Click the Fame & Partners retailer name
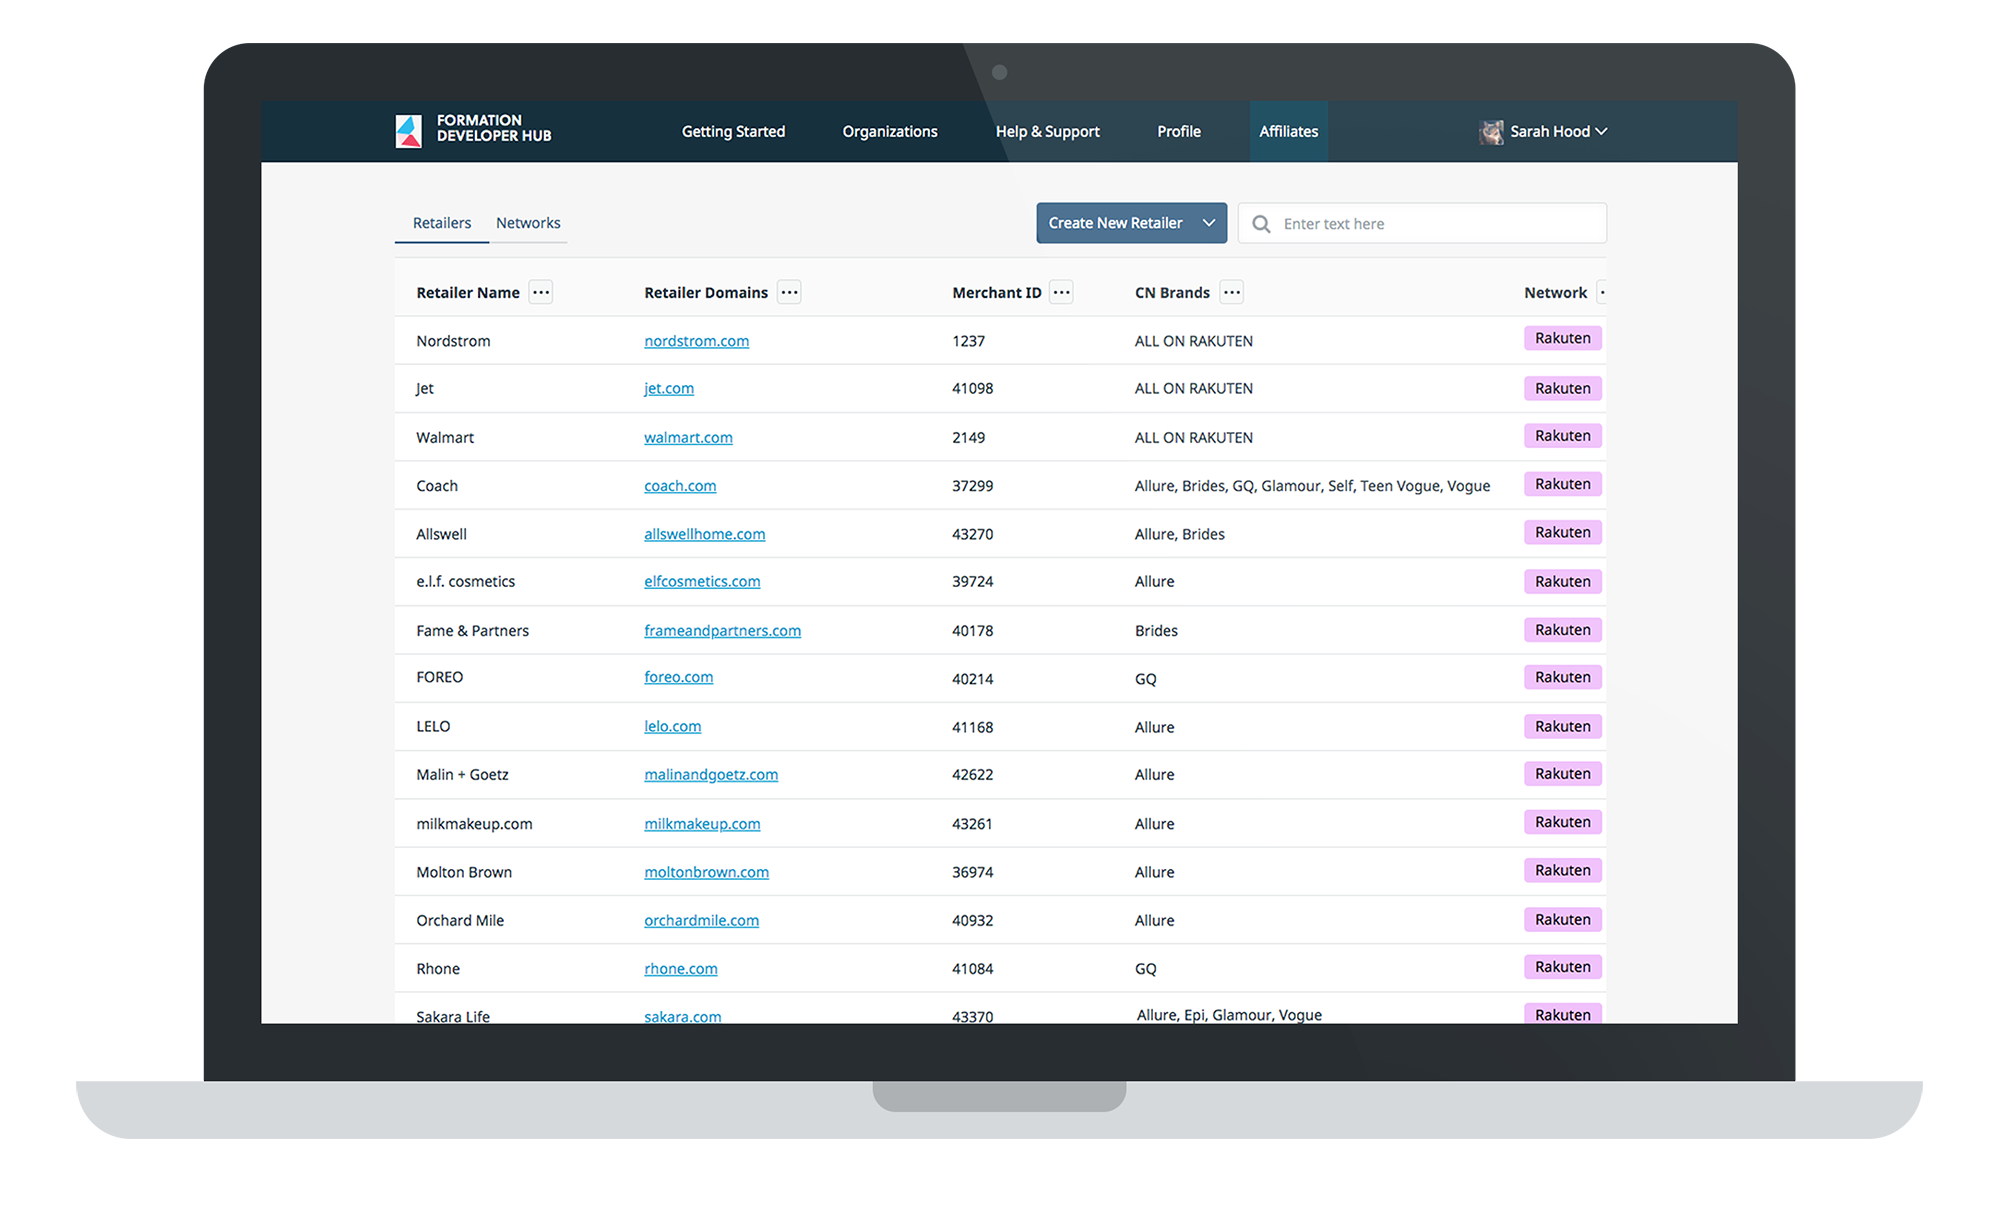Viewport: 2000px width, 1212px height. tap(472, 630)
